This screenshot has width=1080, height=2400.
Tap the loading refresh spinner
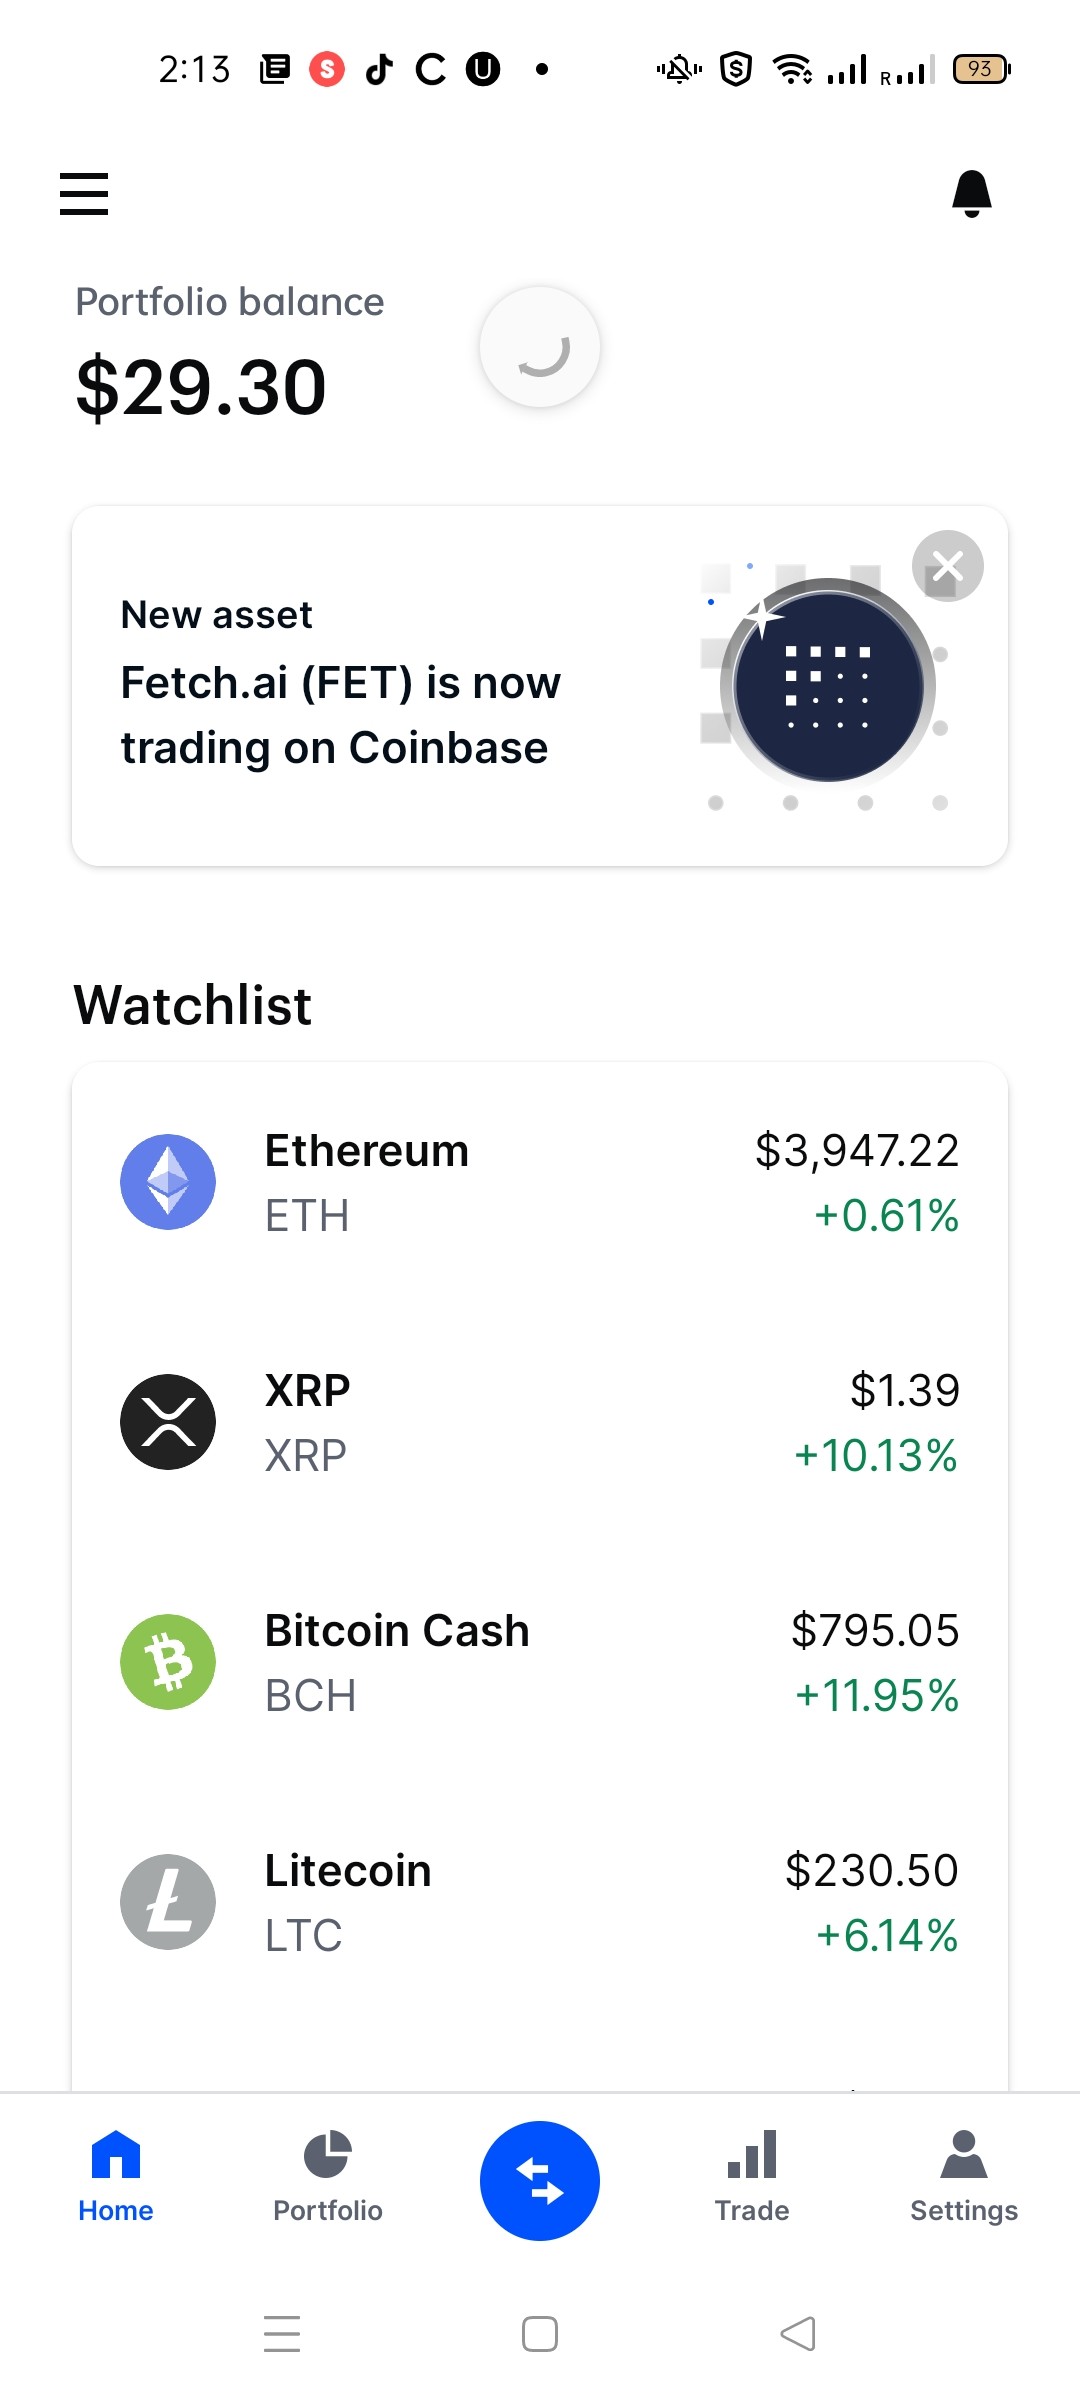point(540,347)
